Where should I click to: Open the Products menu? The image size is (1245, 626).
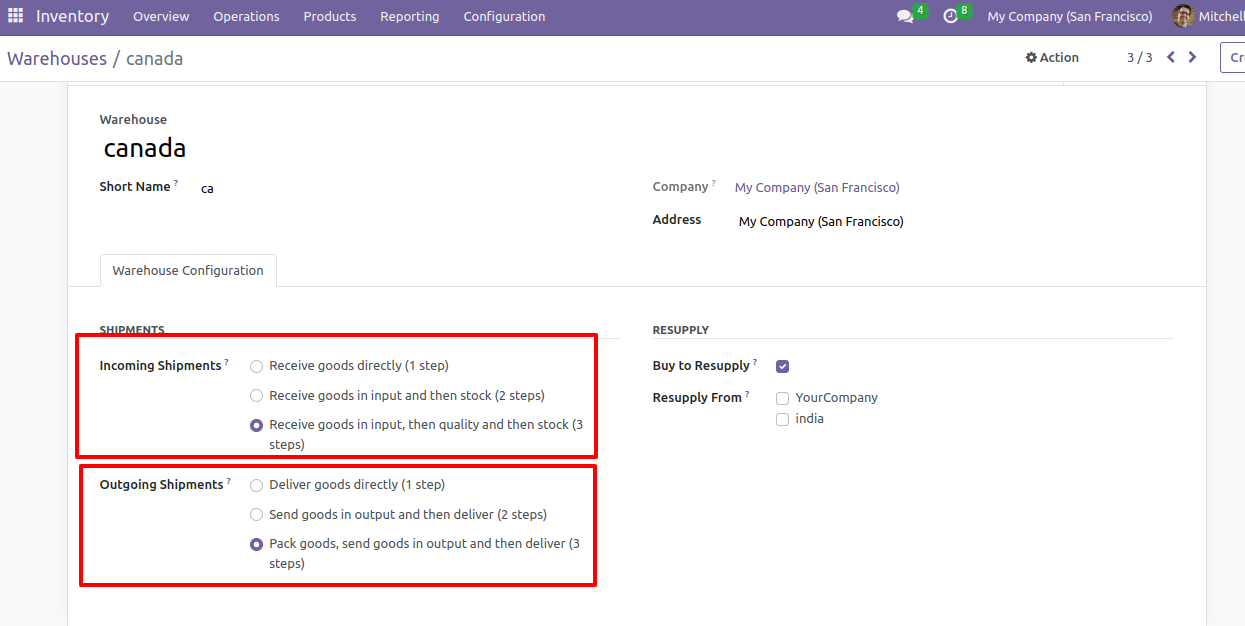click(330, 17)
